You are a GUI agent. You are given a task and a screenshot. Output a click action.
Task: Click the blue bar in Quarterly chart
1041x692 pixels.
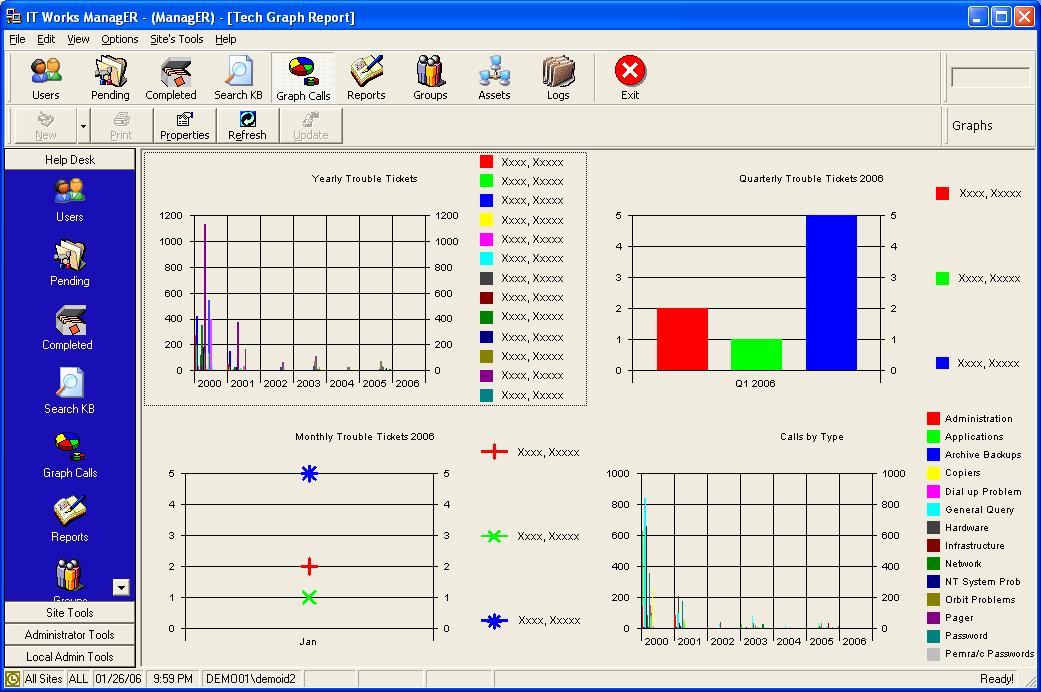click(x=831, y=292)
